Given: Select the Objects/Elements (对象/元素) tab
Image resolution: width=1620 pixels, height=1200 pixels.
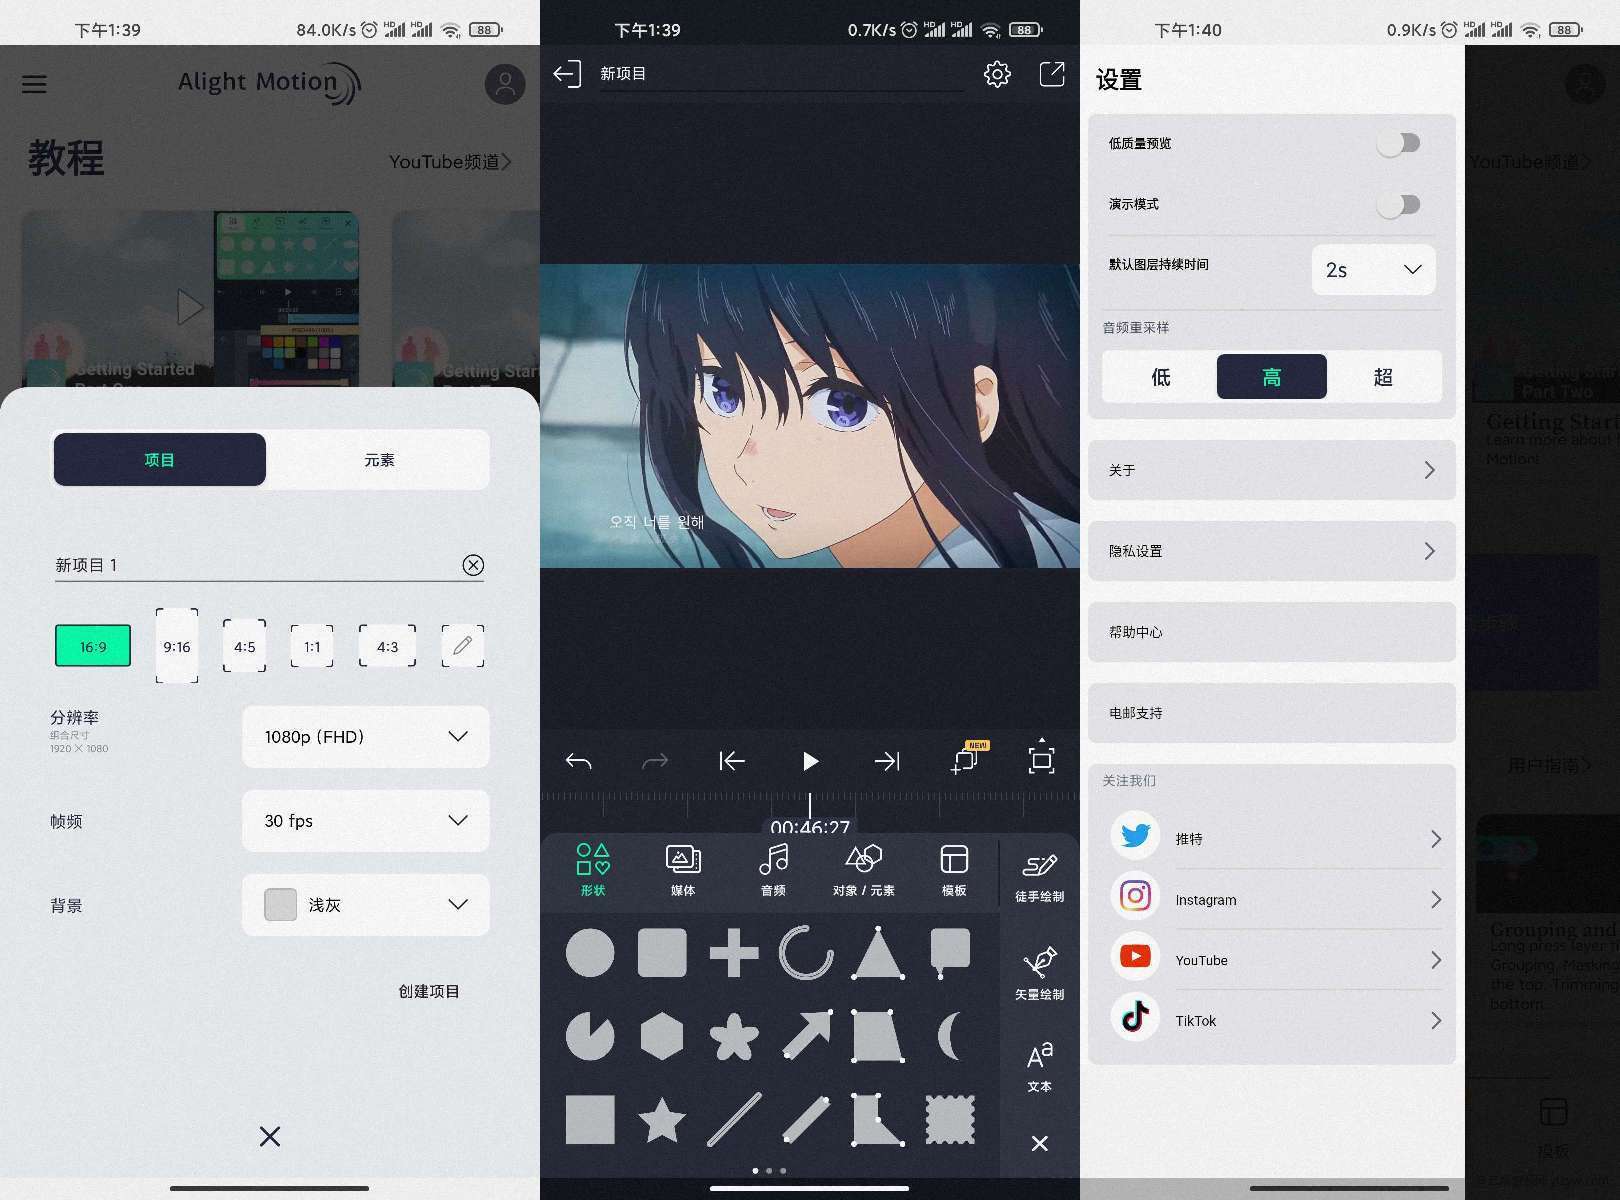Looking at the screenshot, I should 864,870.
